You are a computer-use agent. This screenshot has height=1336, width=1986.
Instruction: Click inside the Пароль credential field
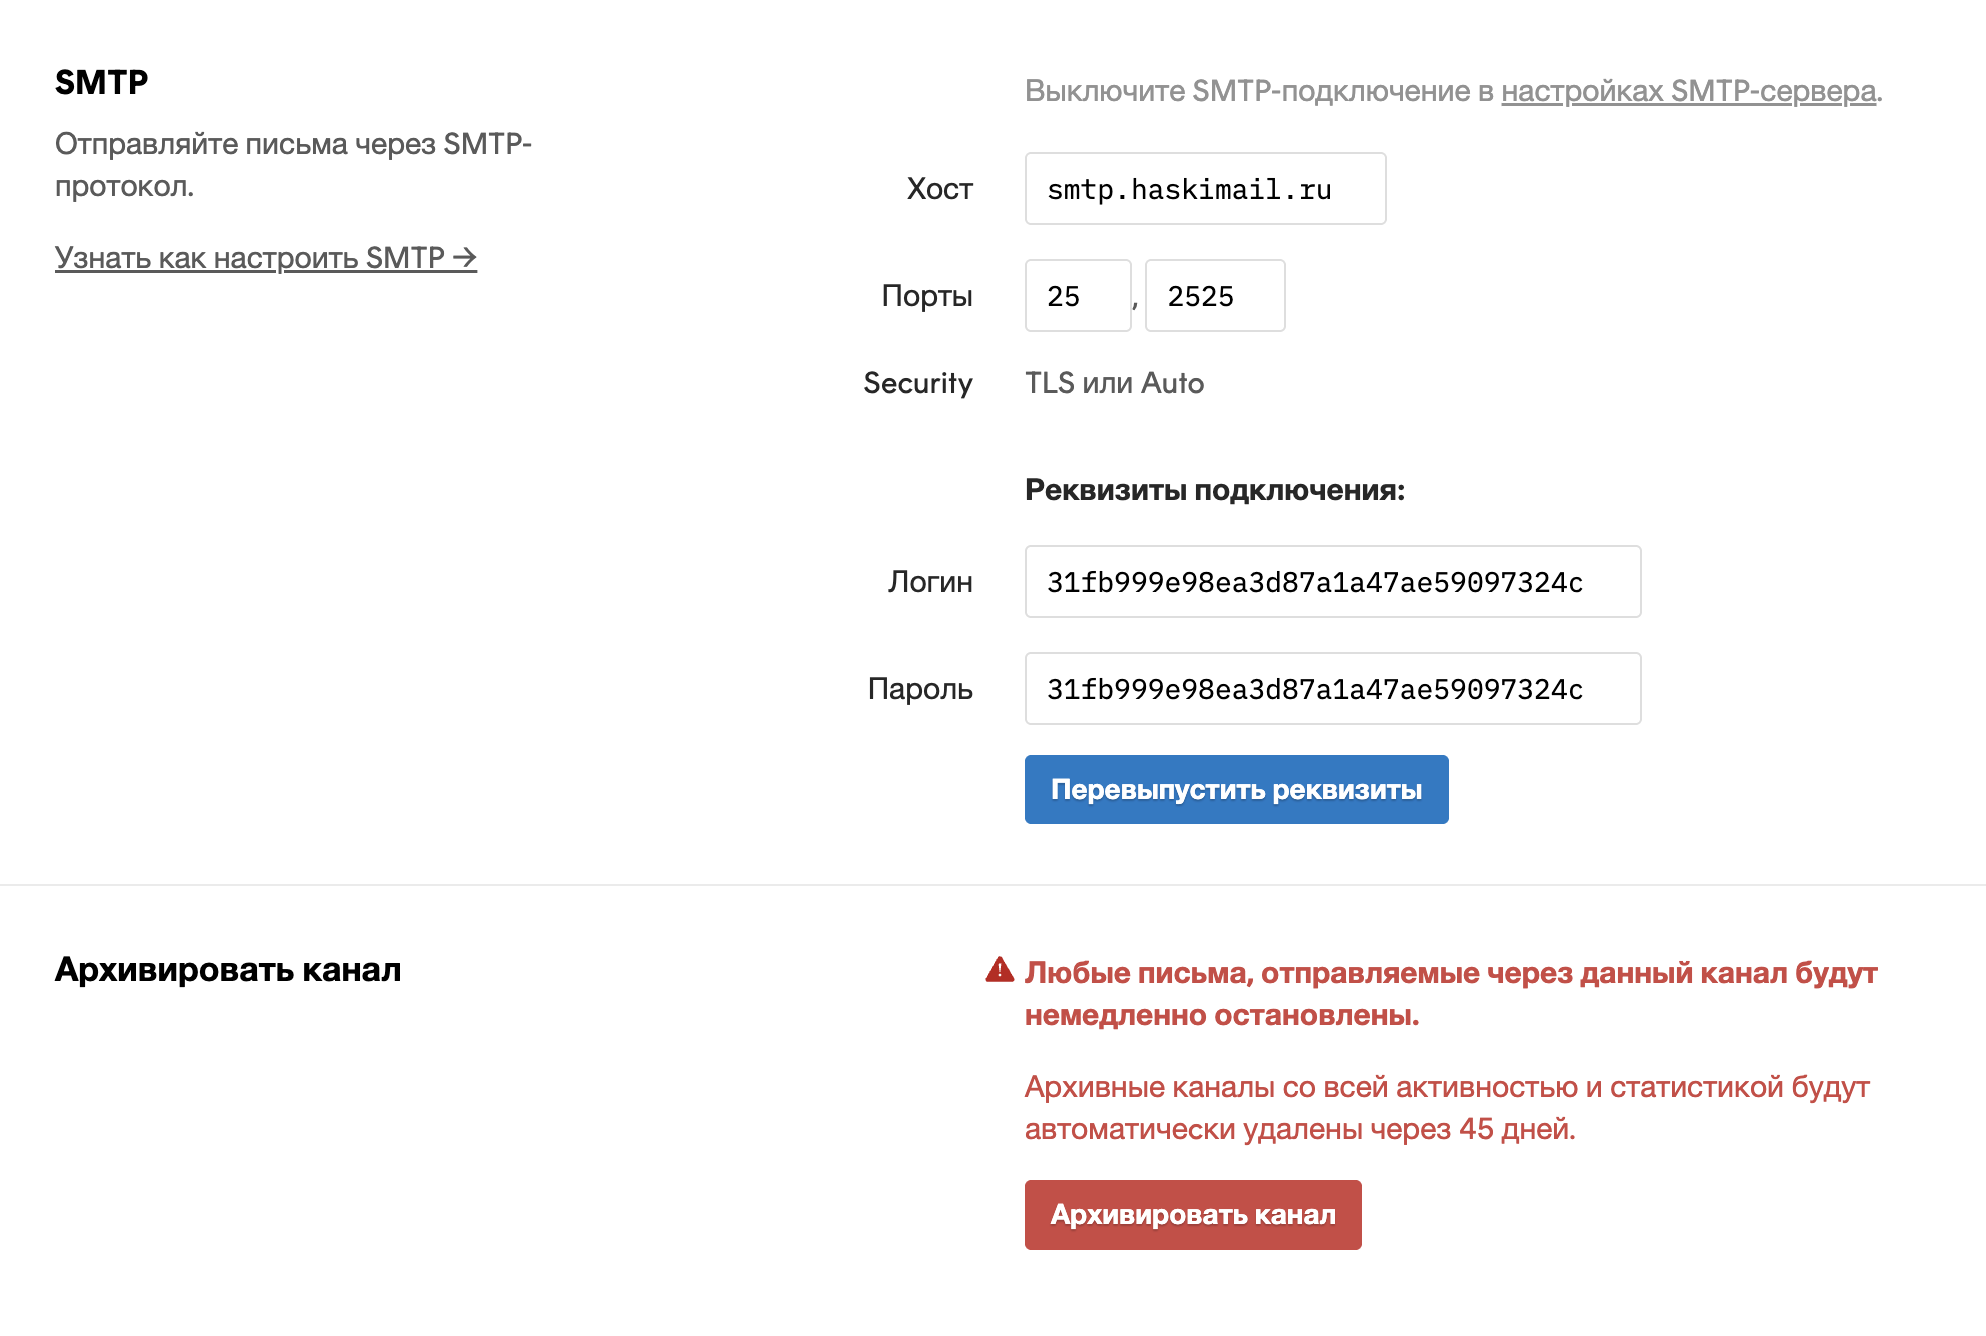pos(1332,688)
